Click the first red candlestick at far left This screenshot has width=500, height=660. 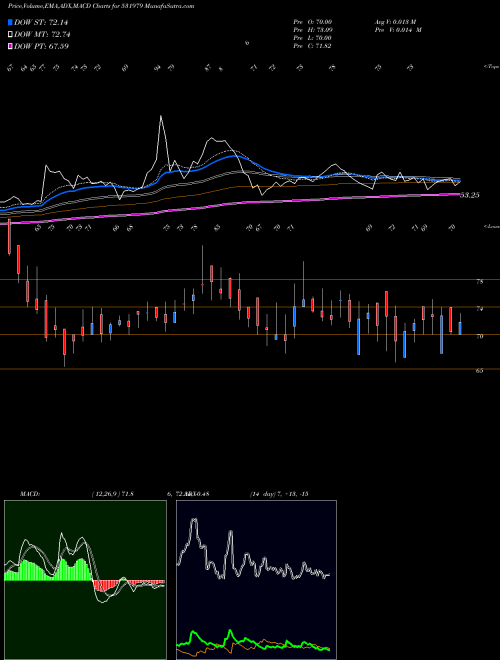9,236
